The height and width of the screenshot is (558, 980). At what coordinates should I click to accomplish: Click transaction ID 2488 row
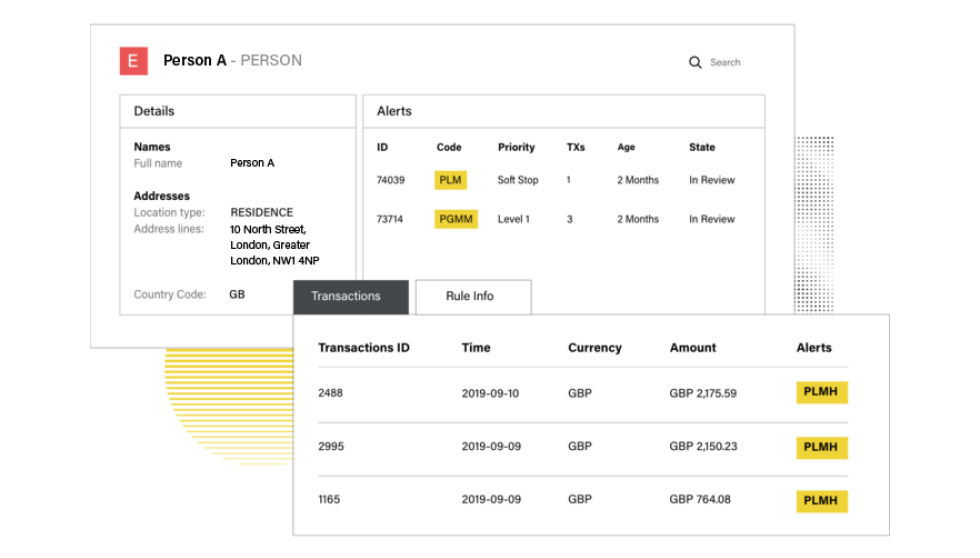coord(331,393)
